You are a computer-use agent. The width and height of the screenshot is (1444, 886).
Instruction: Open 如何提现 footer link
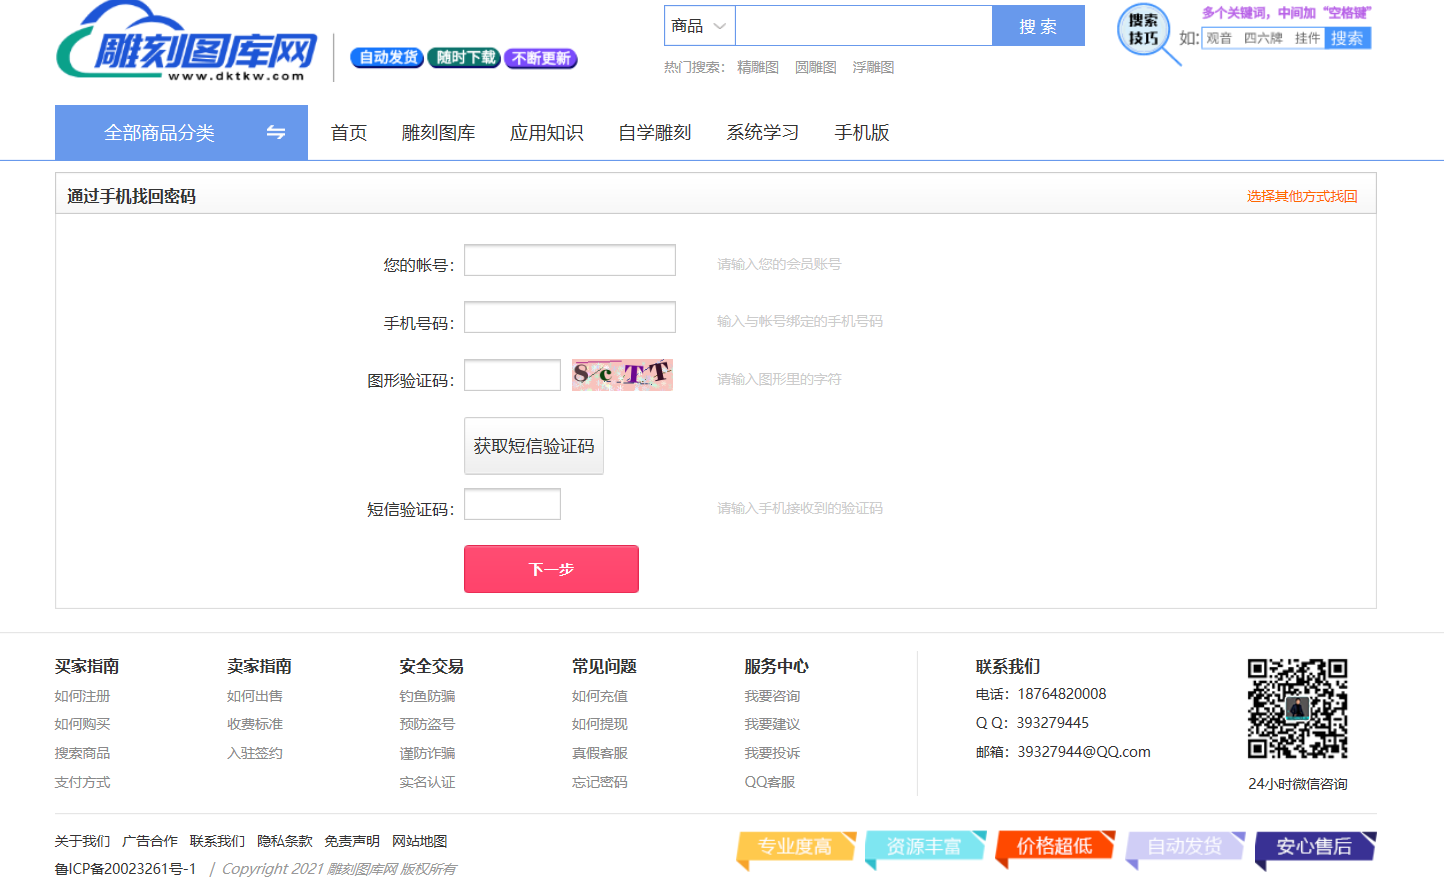(600, 724)
